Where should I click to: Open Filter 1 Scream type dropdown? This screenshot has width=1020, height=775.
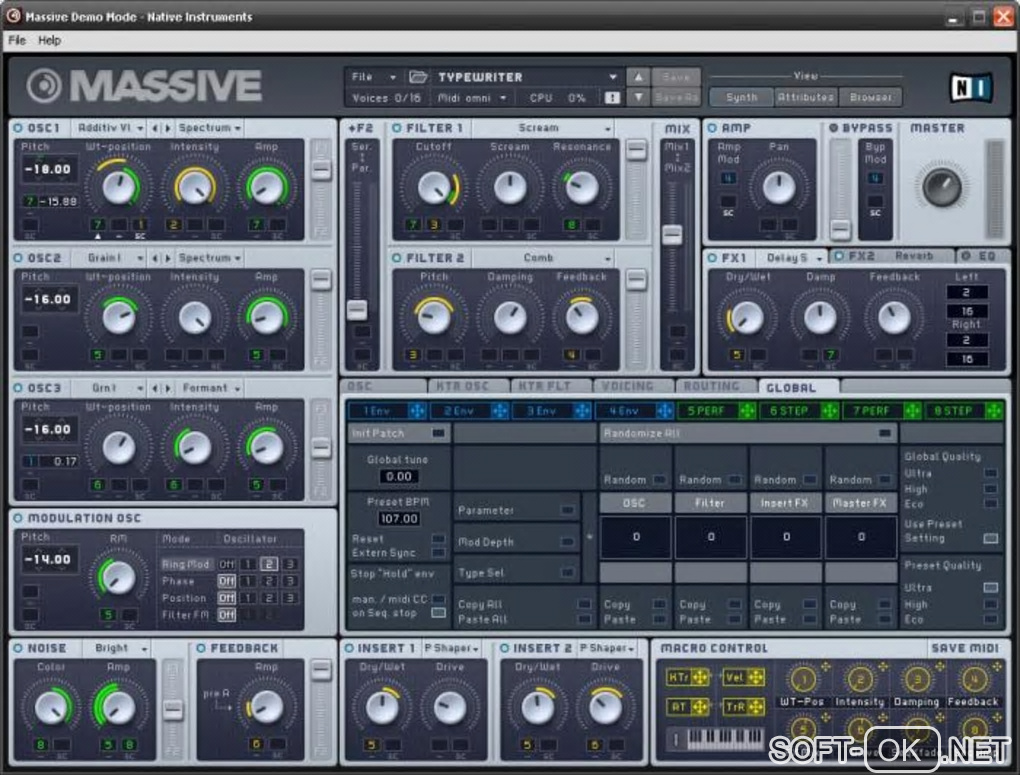point(542,128)
